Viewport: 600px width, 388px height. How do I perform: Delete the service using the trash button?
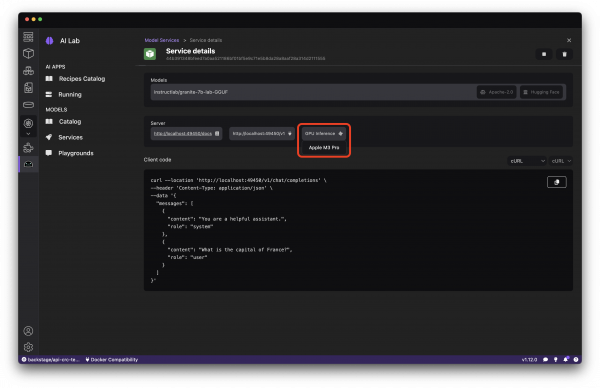pyautogui.click(x=564, y=54)
